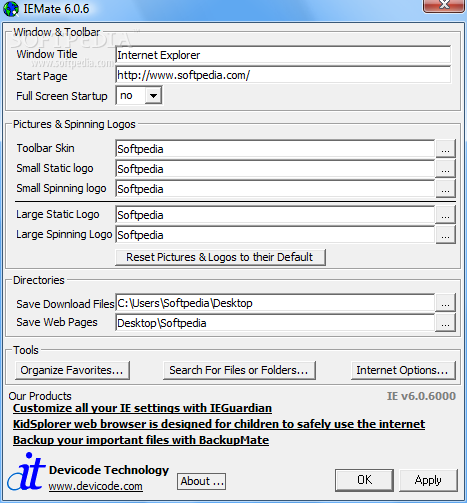The image size is (467, 503).
Task: Click the 'Small Spinning logo' label
Action: tap(61, 188)
